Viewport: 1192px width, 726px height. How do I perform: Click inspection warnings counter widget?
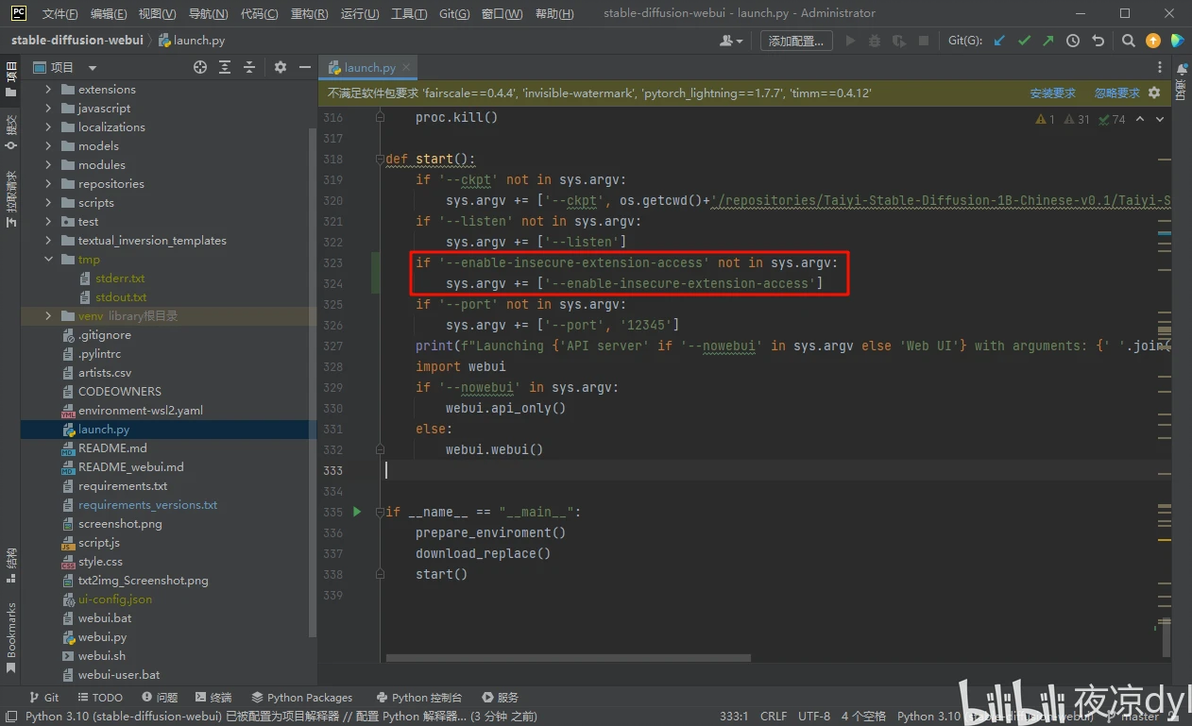pos(1079,119)
